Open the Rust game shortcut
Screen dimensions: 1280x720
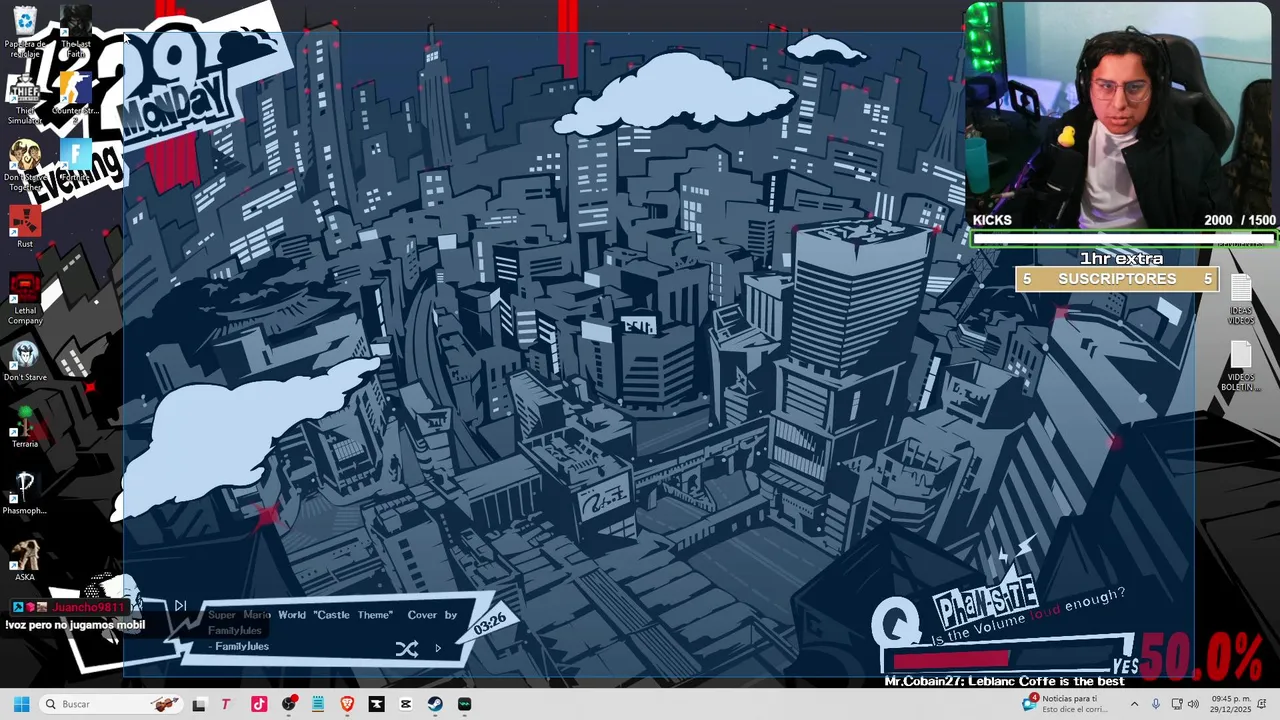coord(24,228)
